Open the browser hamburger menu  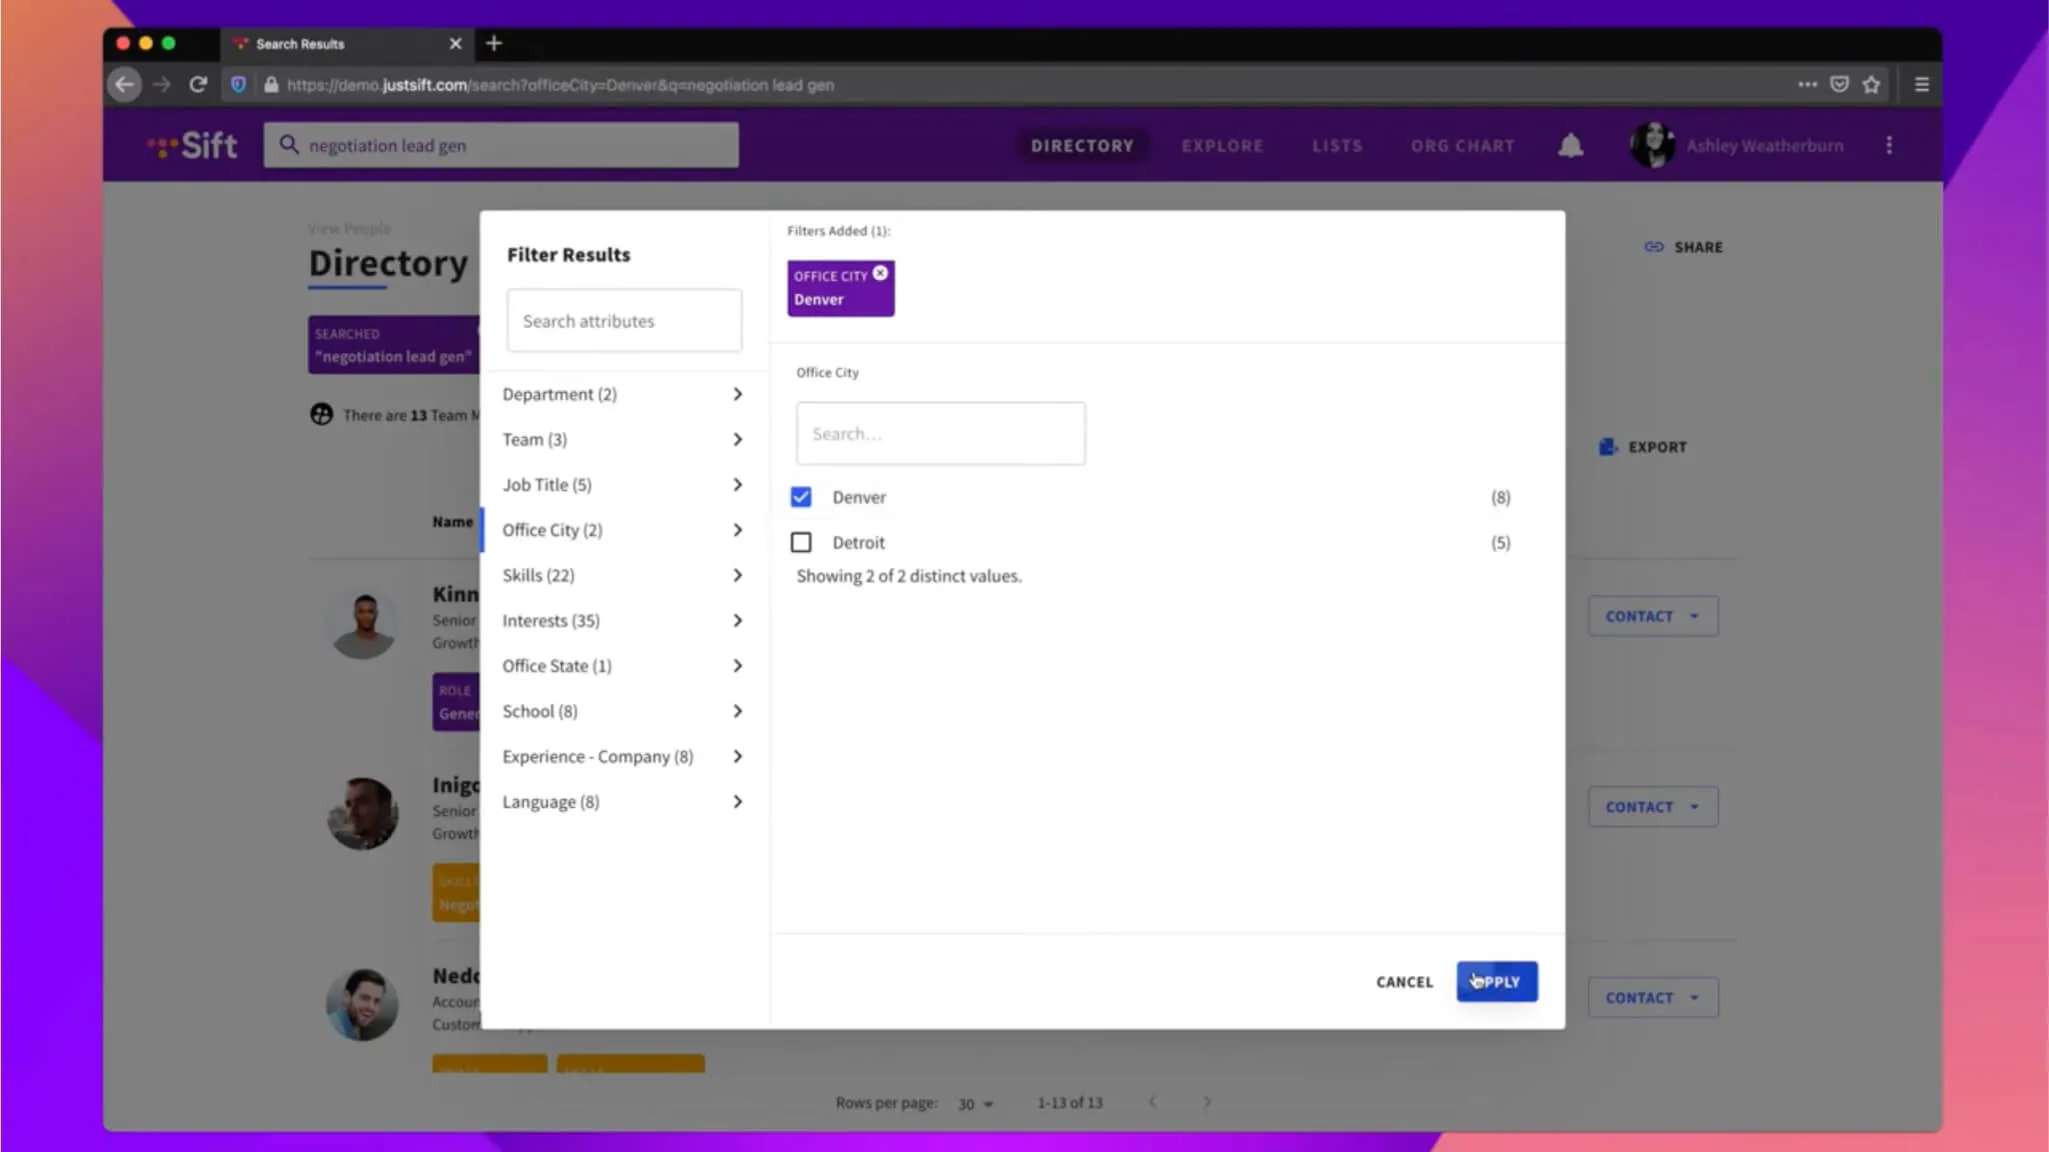pyautogui.click(x=1921, y=85)
